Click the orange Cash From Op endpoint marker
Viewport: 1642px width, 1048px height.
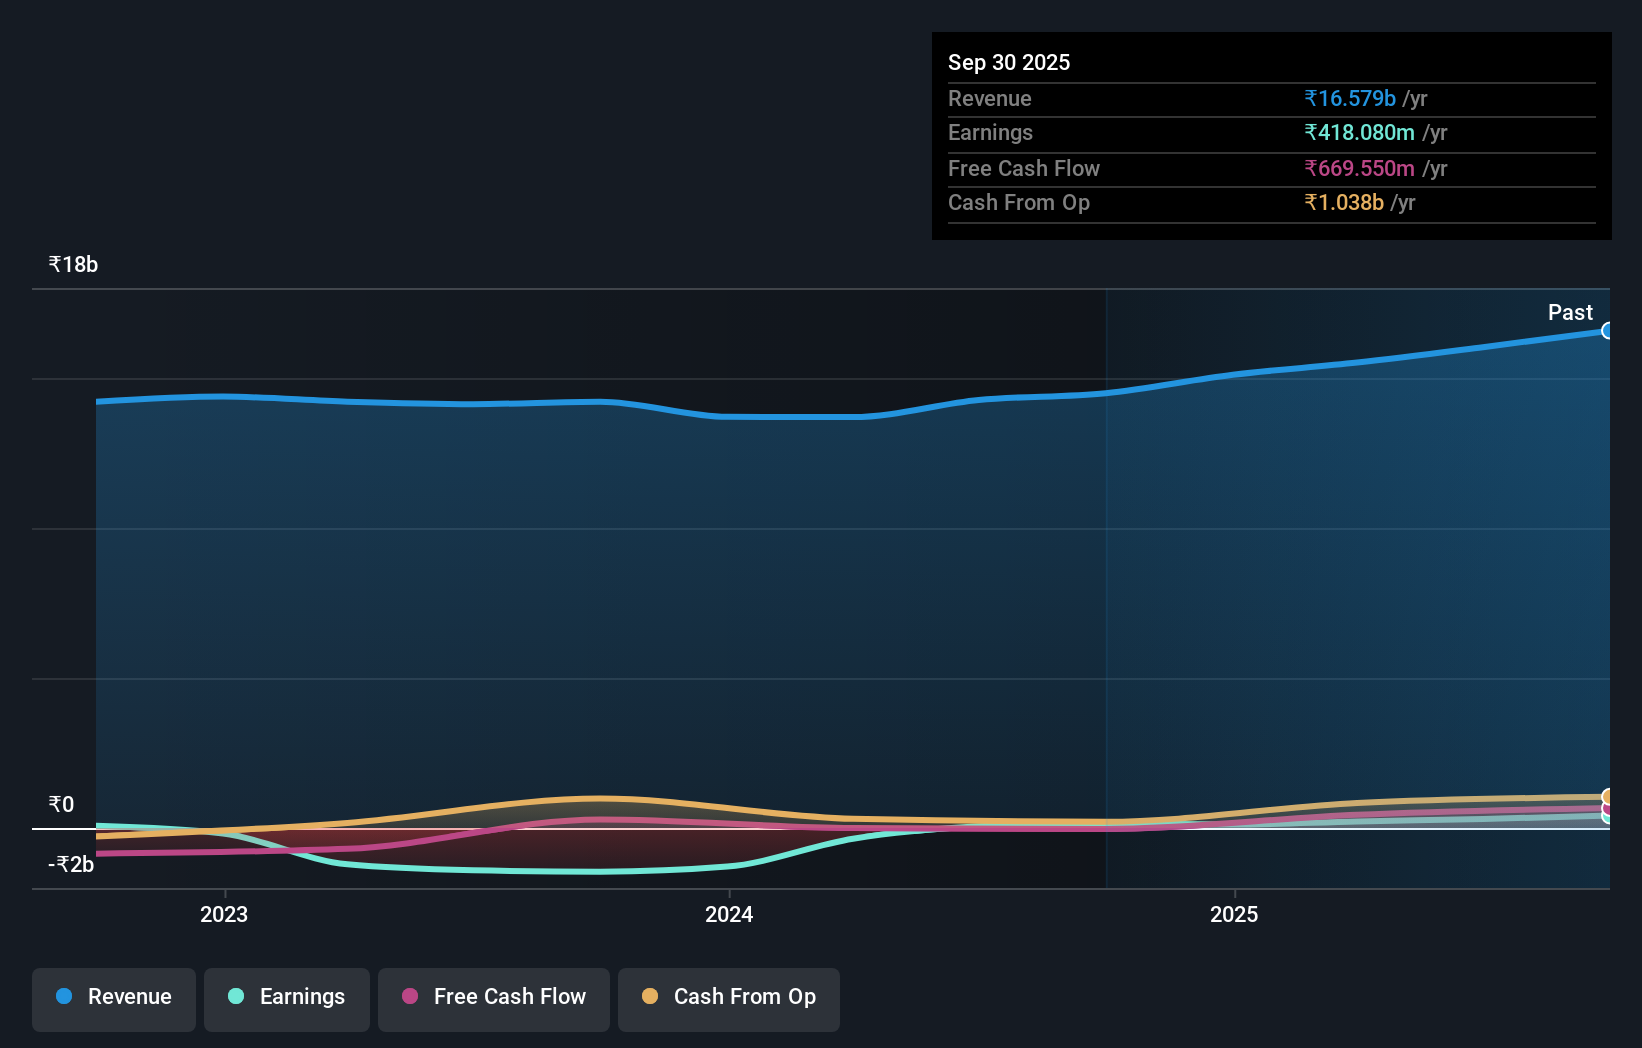pos(1606,796)
